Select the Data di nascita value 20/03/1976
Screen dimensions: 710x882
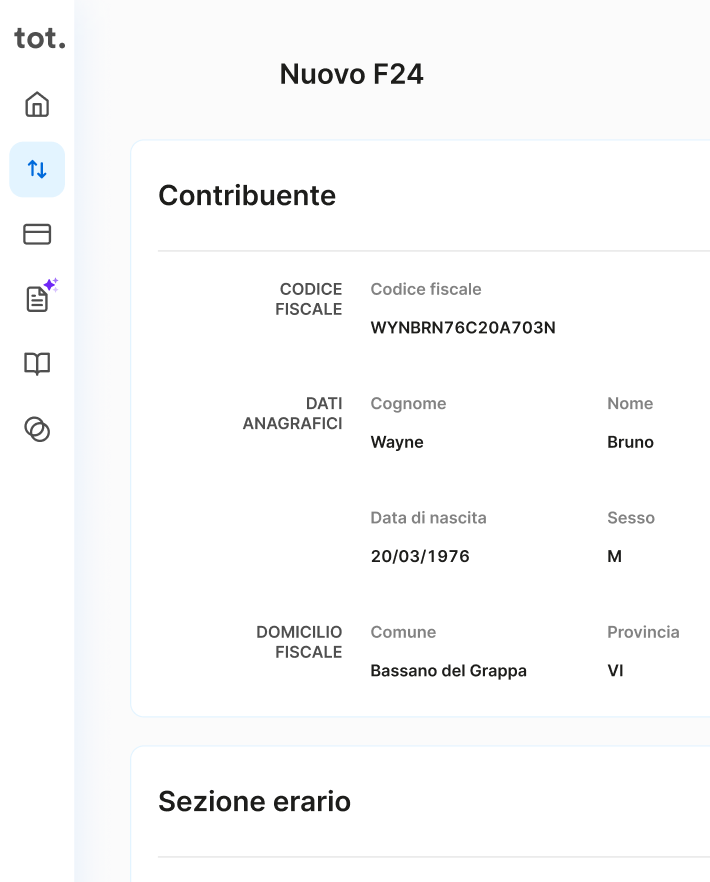(420, 556)
